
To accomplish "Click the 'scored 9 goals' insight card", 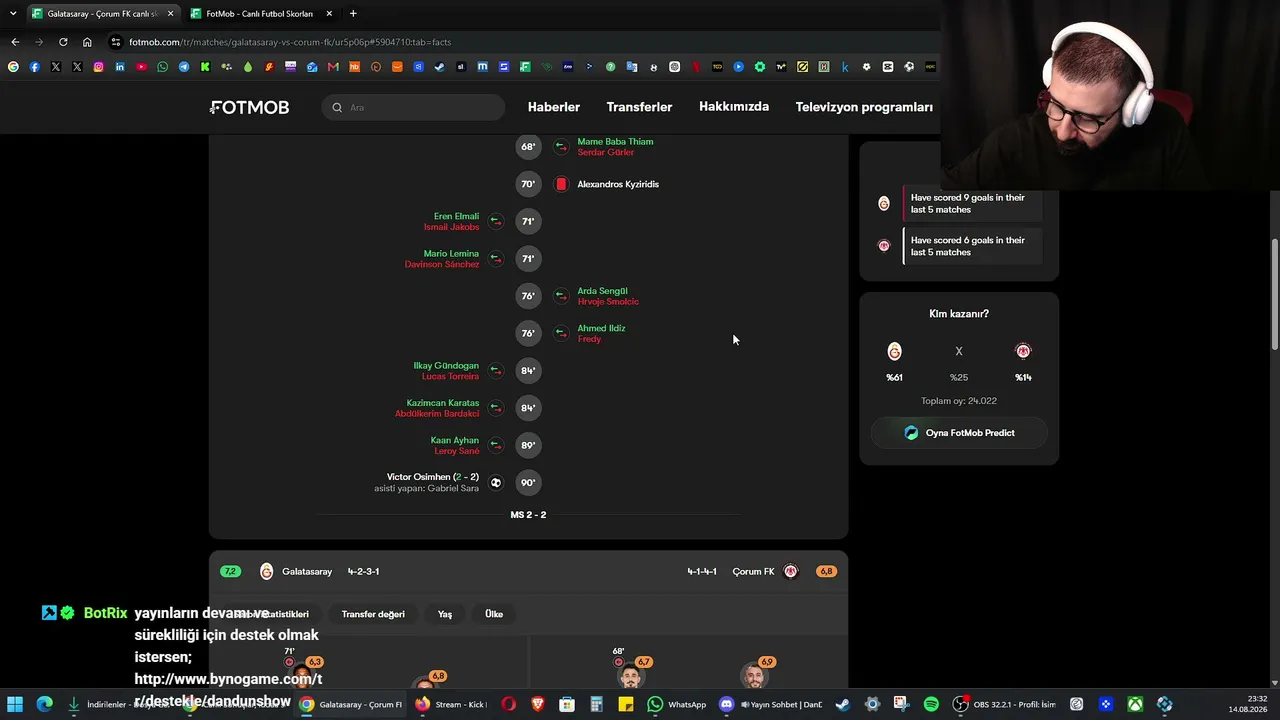I will (x=972, y=204).
